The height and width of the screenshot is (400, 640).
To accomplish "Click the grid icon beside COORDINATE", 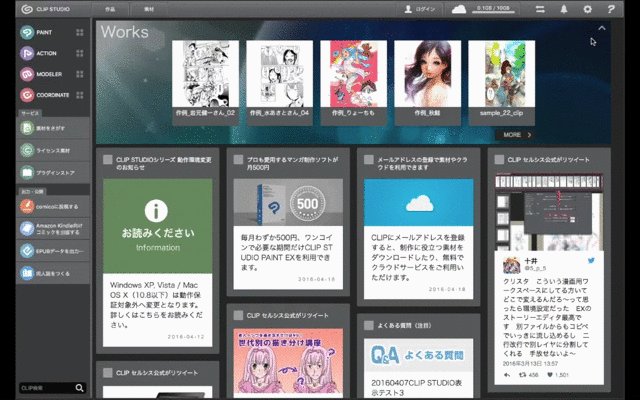I will (80, 95).
